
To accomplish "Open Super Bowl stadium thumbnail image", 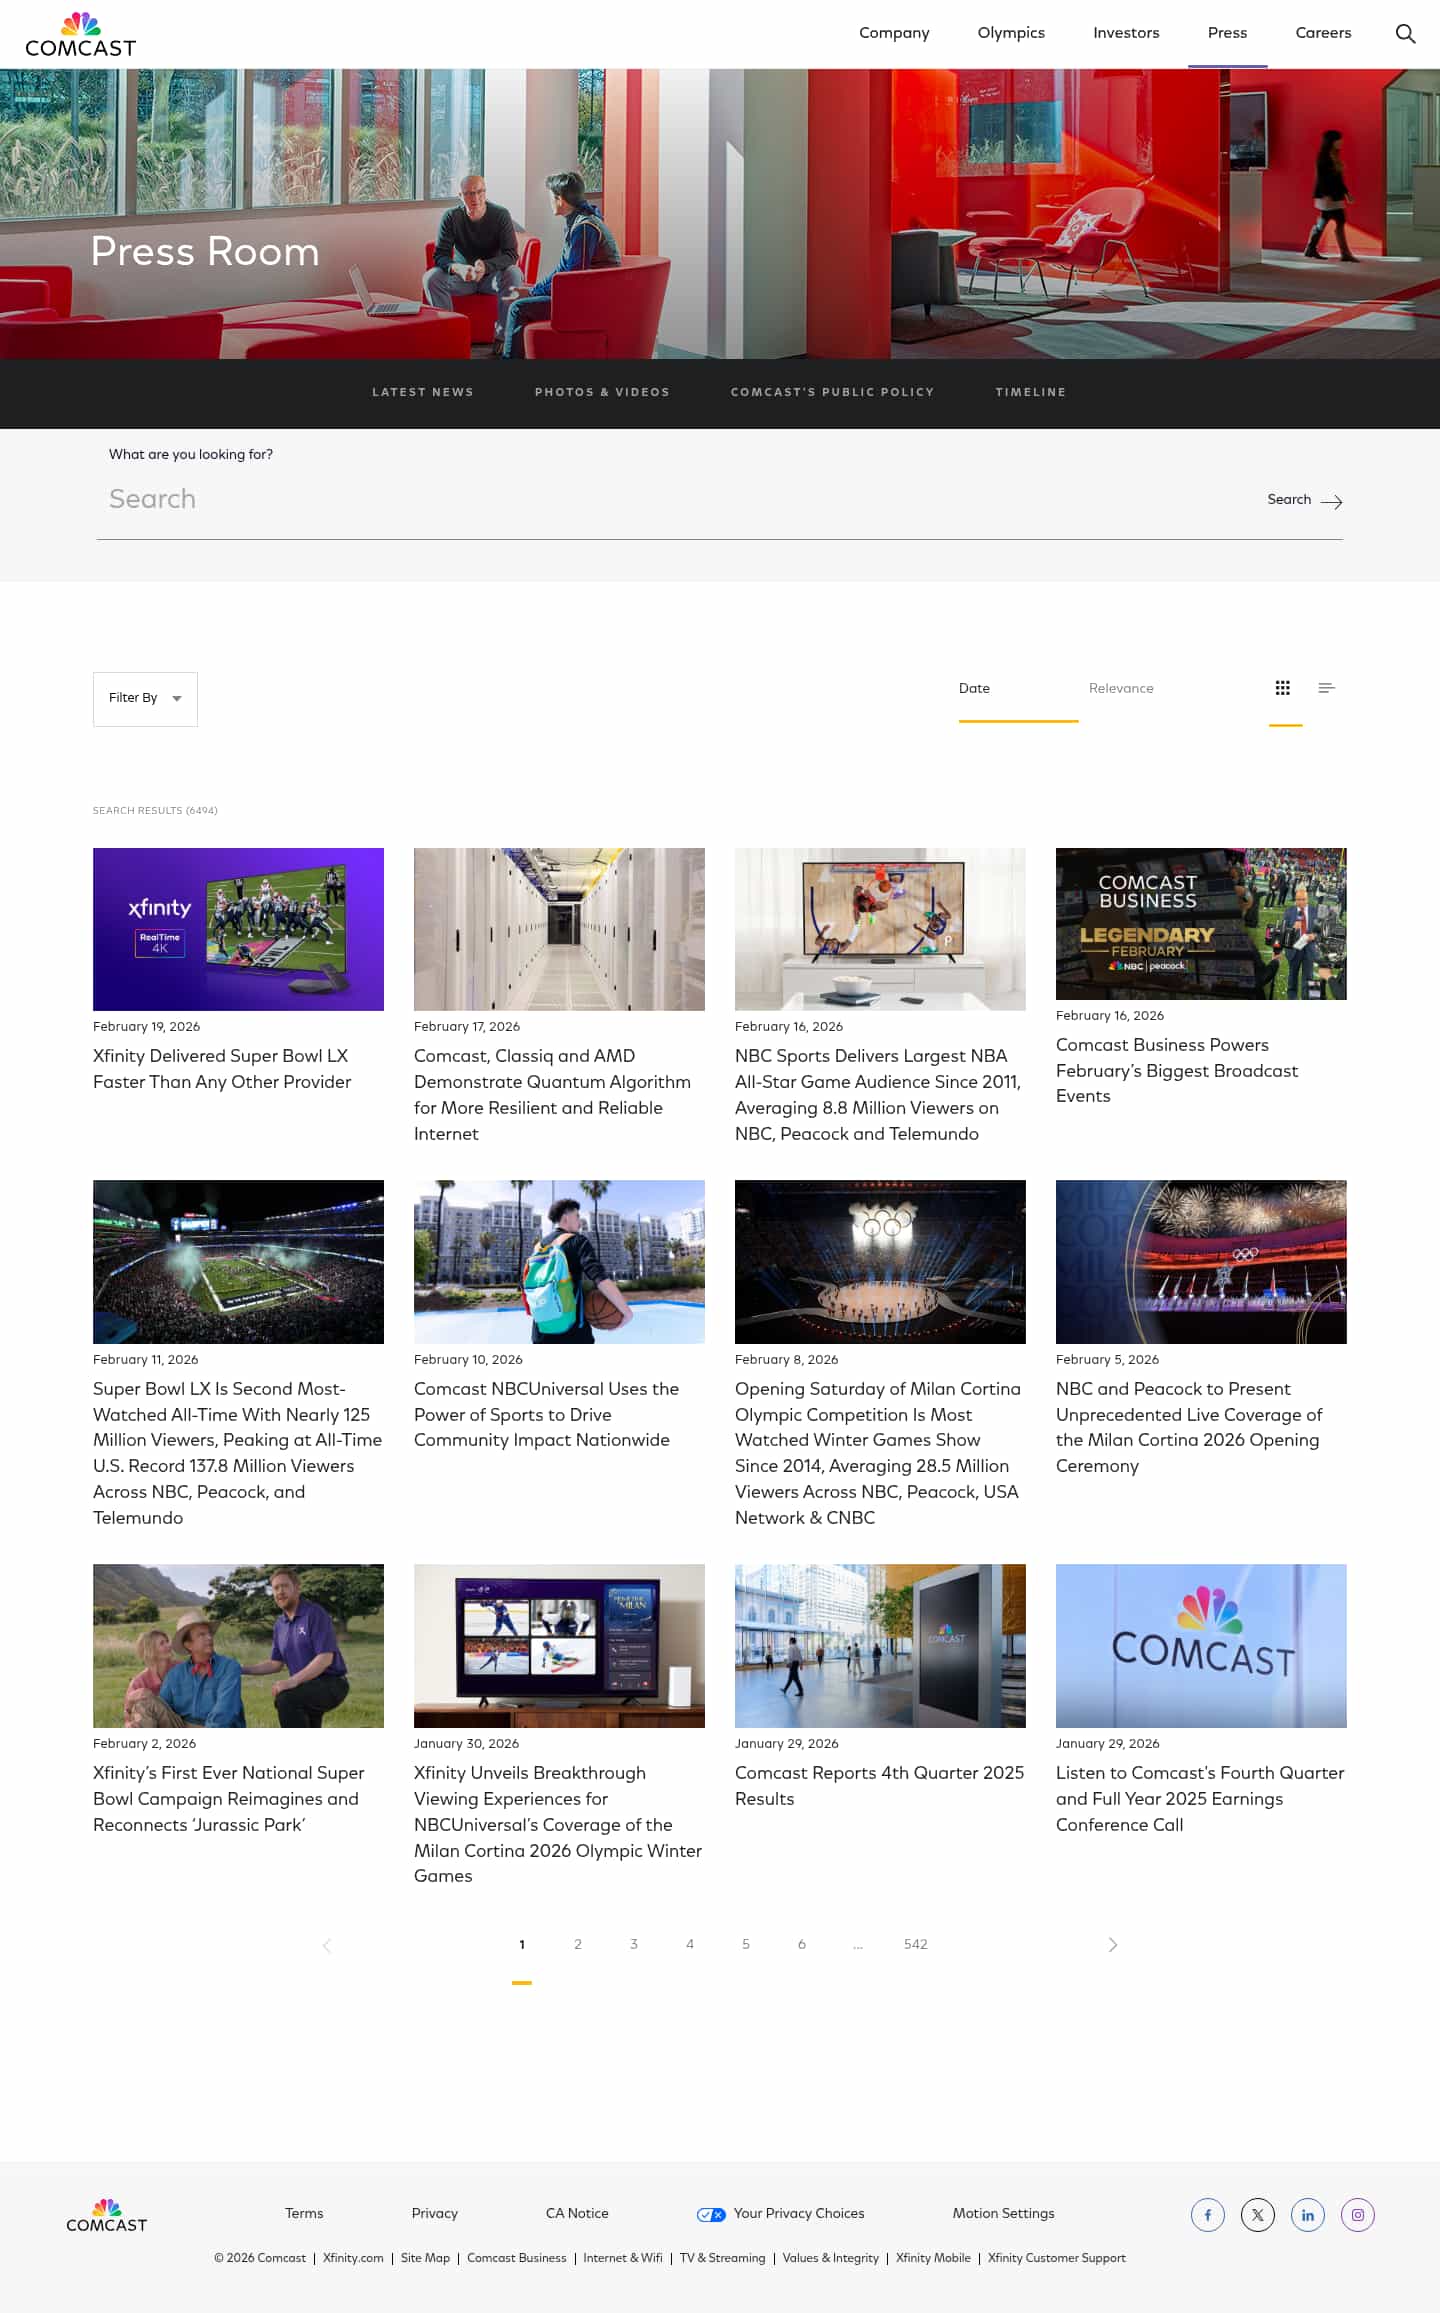I will pyautogui.click(x=238, y=1262).
